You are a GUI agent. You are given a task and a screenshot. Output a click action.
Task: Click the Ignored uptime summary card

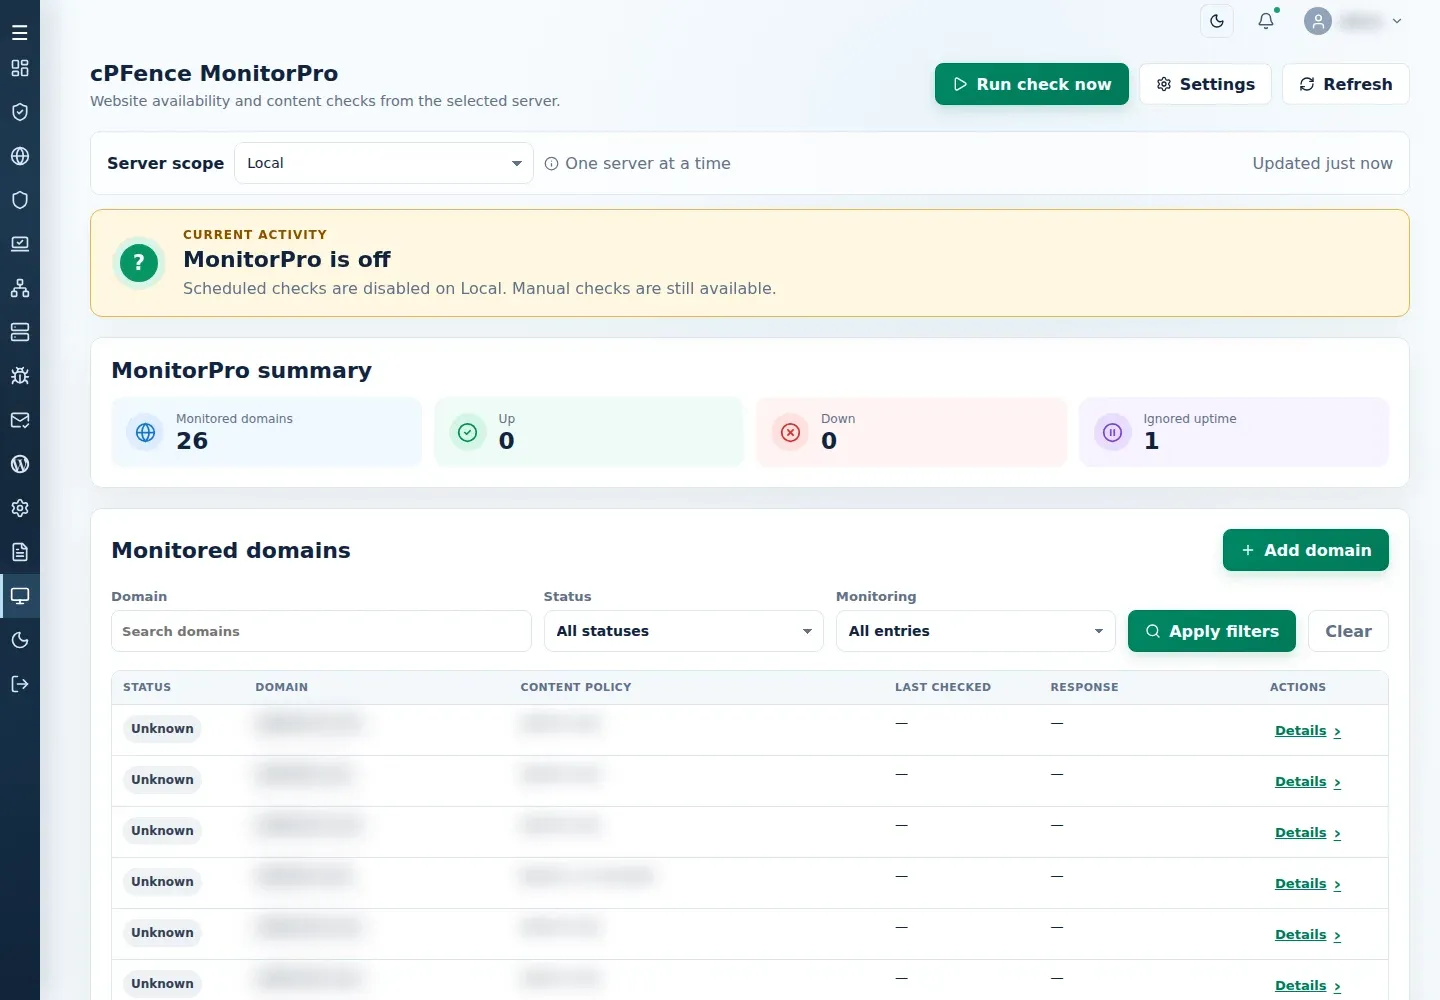[1234, 432]
